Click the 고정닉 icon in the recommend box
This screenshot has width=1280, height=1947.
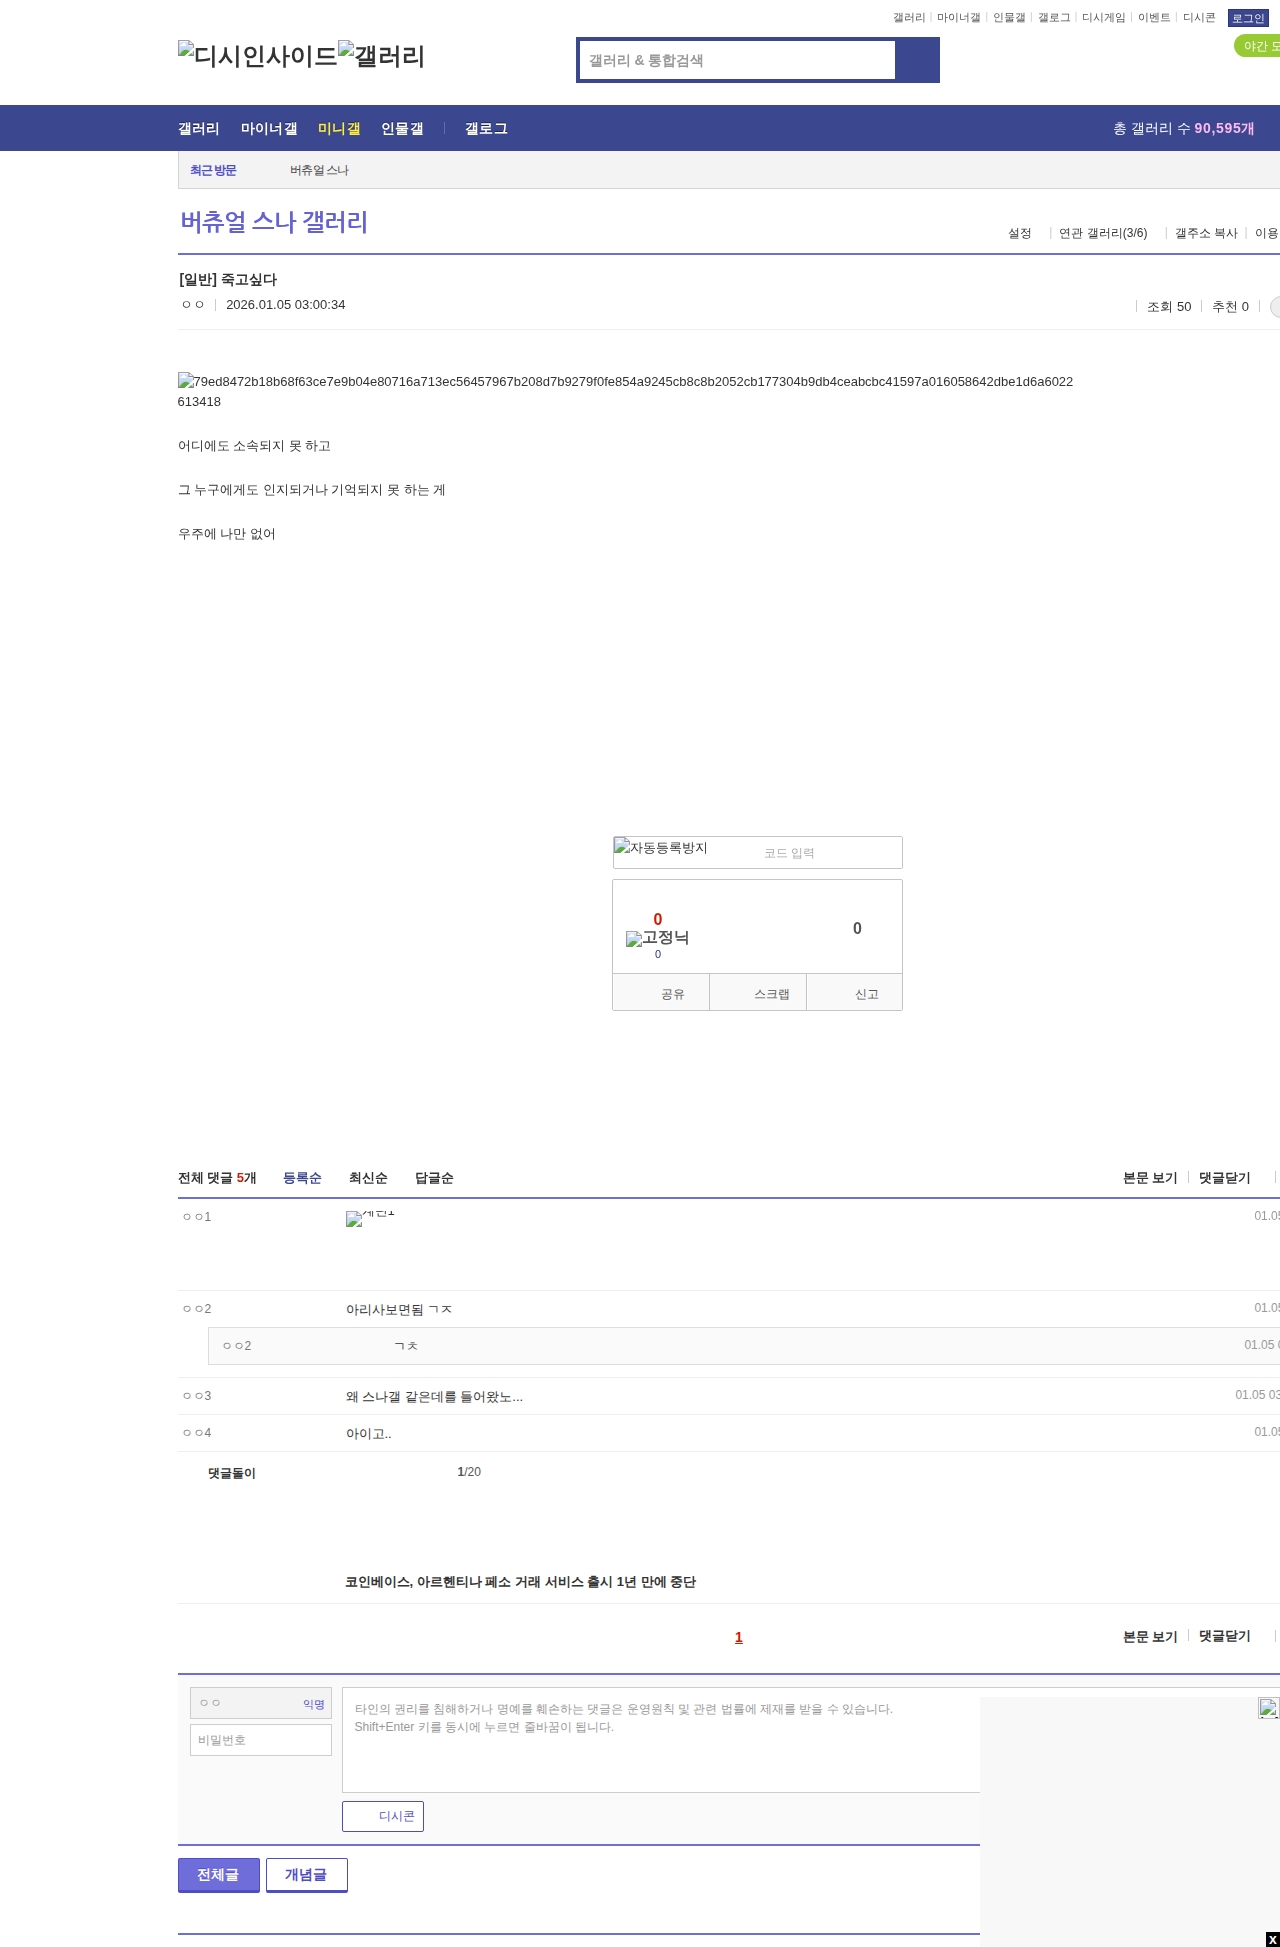pos(657,938)
